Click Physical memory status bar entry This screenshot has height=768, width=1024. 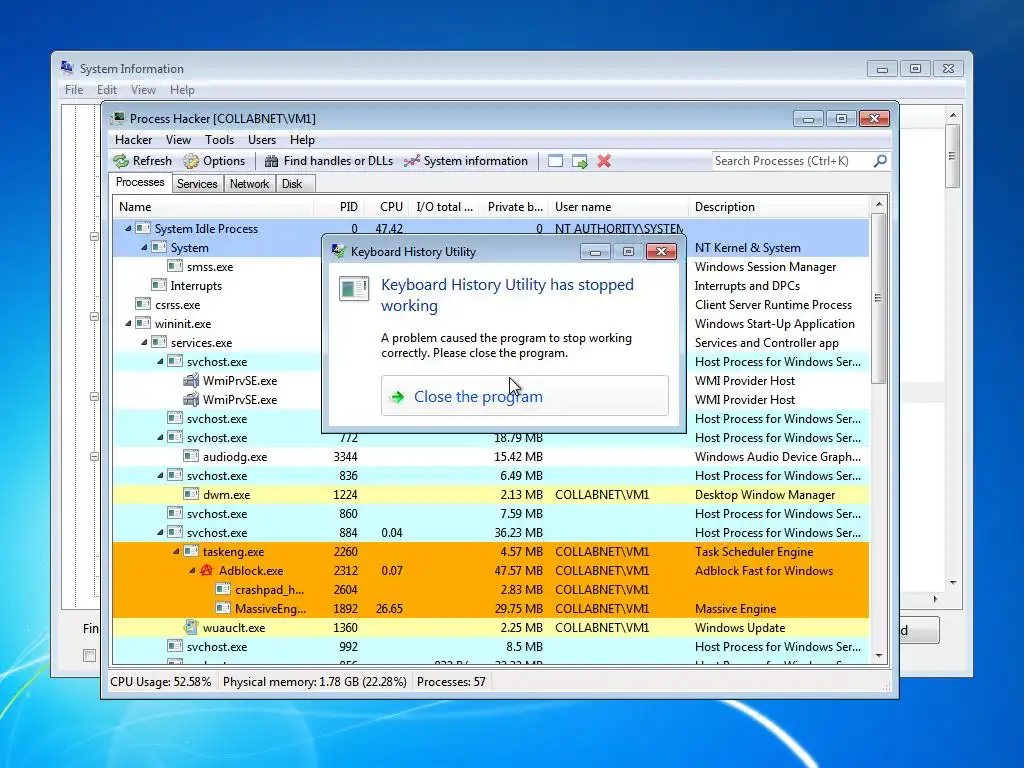pyautogui.click(x=315, y=682)
